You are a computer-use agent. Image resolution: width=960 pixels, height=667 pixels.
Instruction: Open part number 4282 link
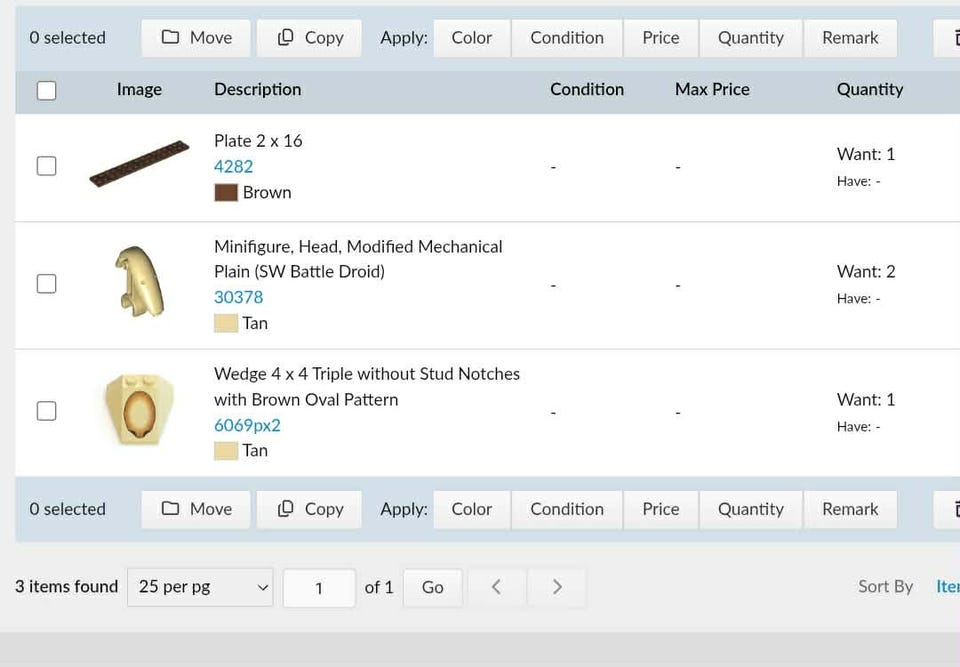[233, 167]
